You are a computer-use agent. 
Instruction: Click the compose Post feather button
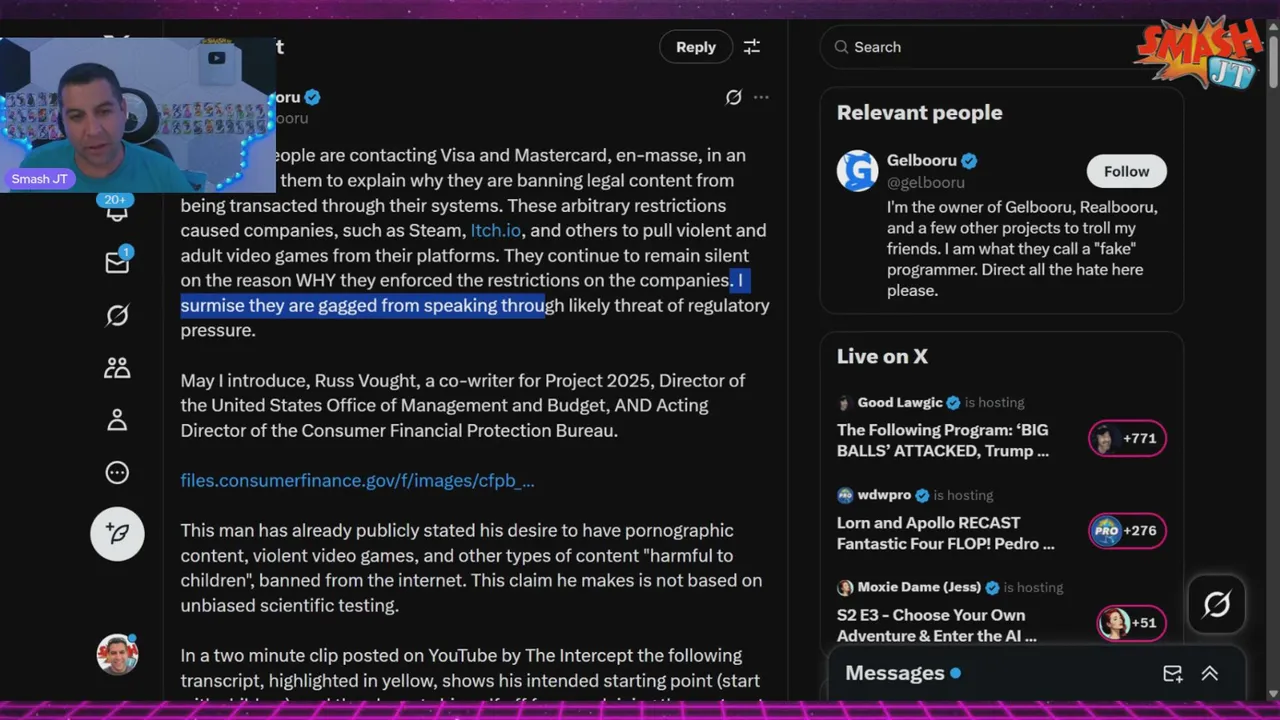(117, 533)
